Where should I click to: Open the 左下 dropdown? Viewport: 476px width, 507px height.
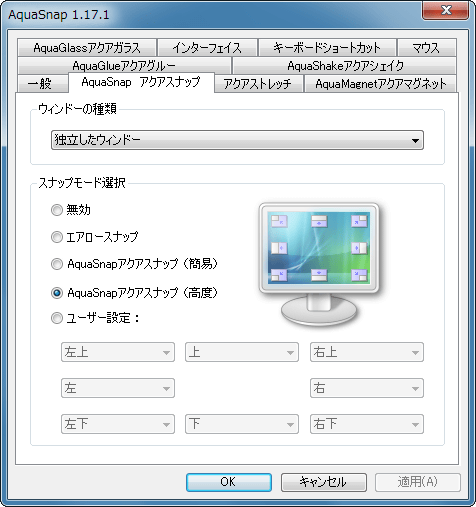tap(118, 424)
